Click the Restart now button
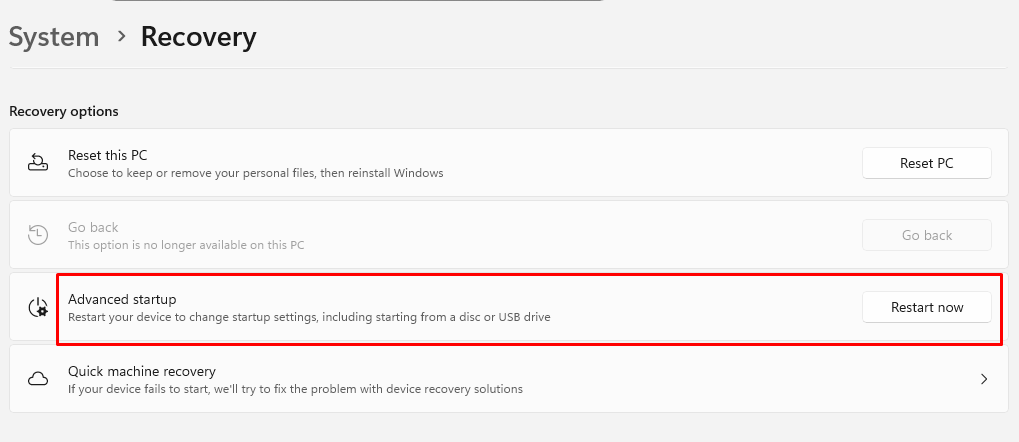 pos(927,307)
